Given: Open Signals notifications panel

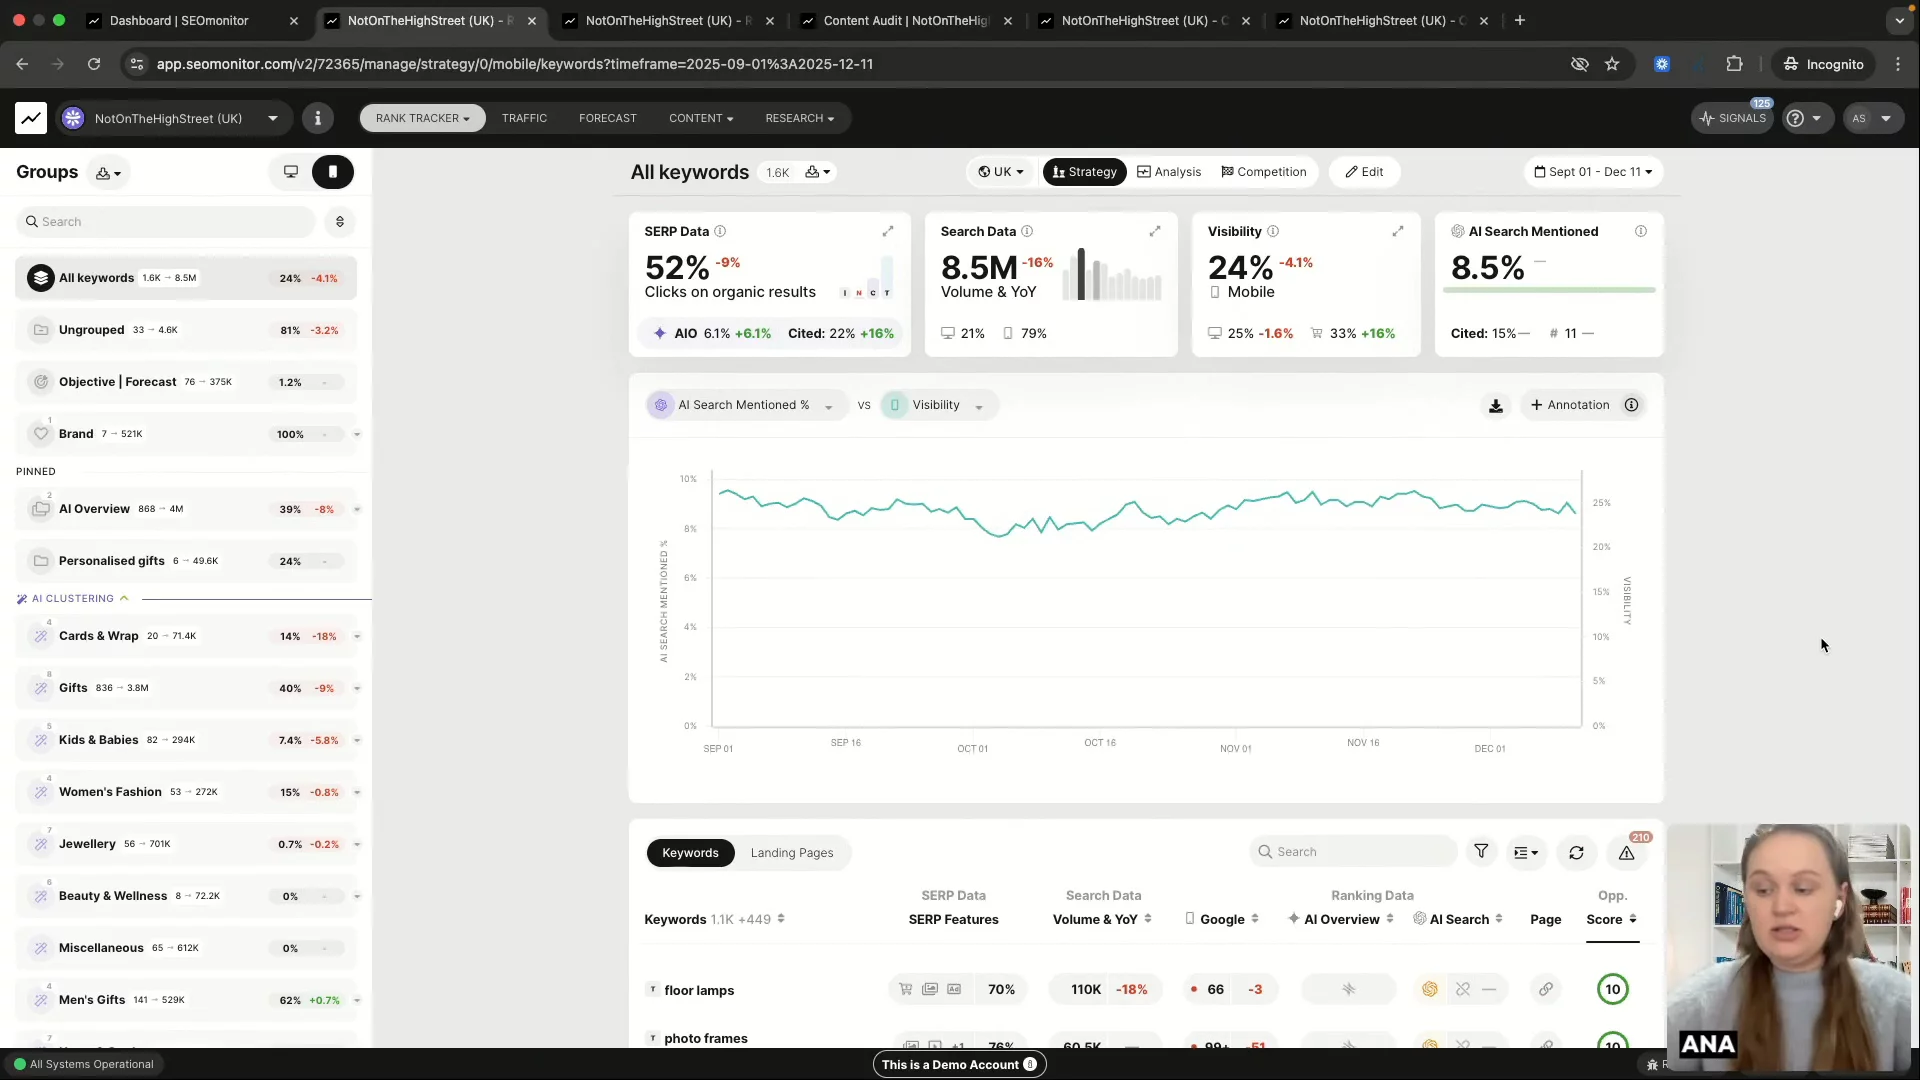Looking at the screenshot, I should coord(1733,118).
